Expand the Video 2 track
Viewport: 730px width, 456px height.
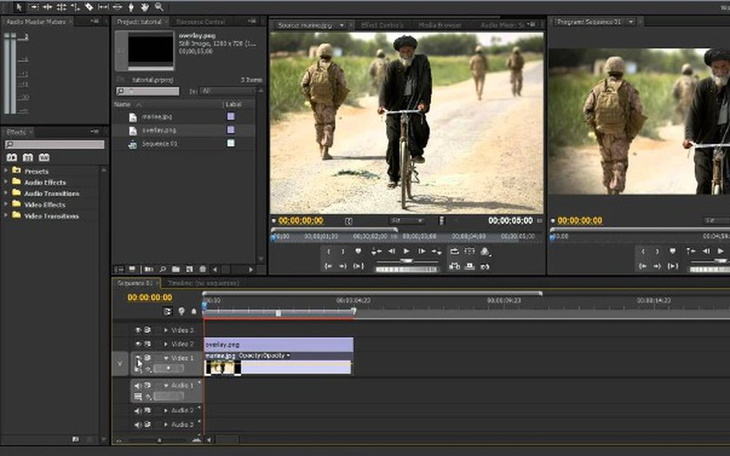click(166, 344)
